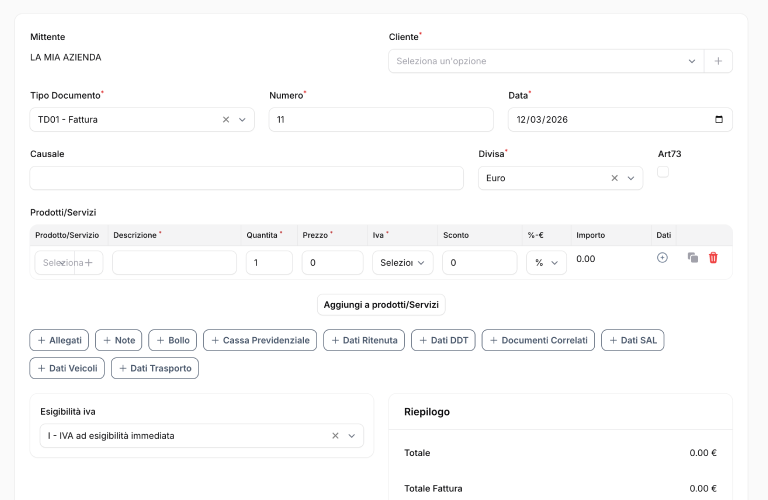Focus the Numero input field
Screen dimensions: 768x500
coord(381,120)
